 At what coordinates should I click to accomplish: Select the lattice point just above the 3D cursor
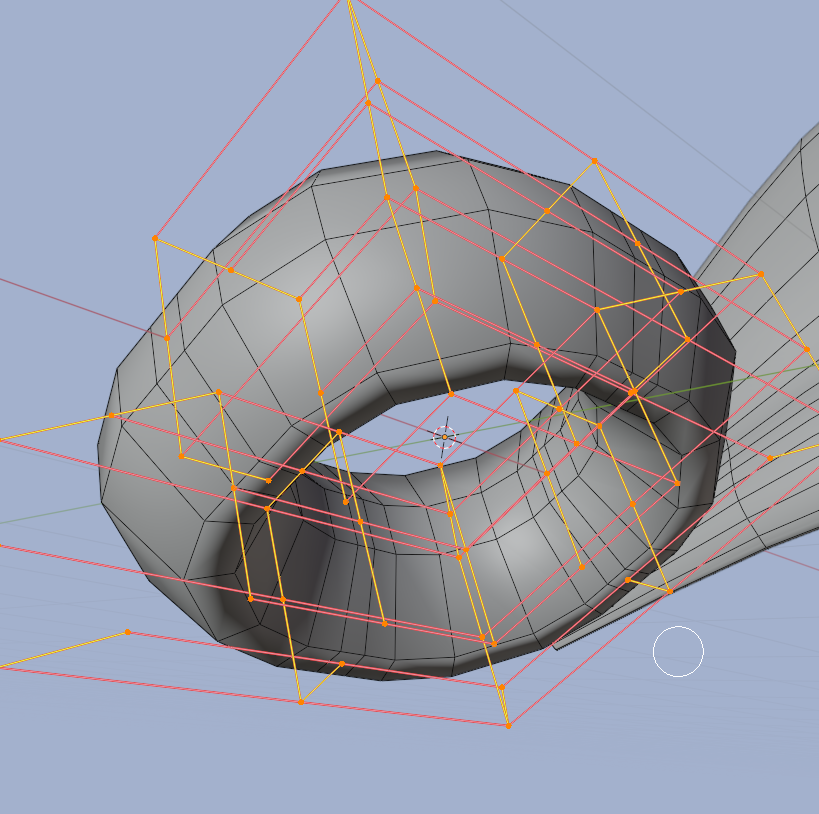[451, 394]
